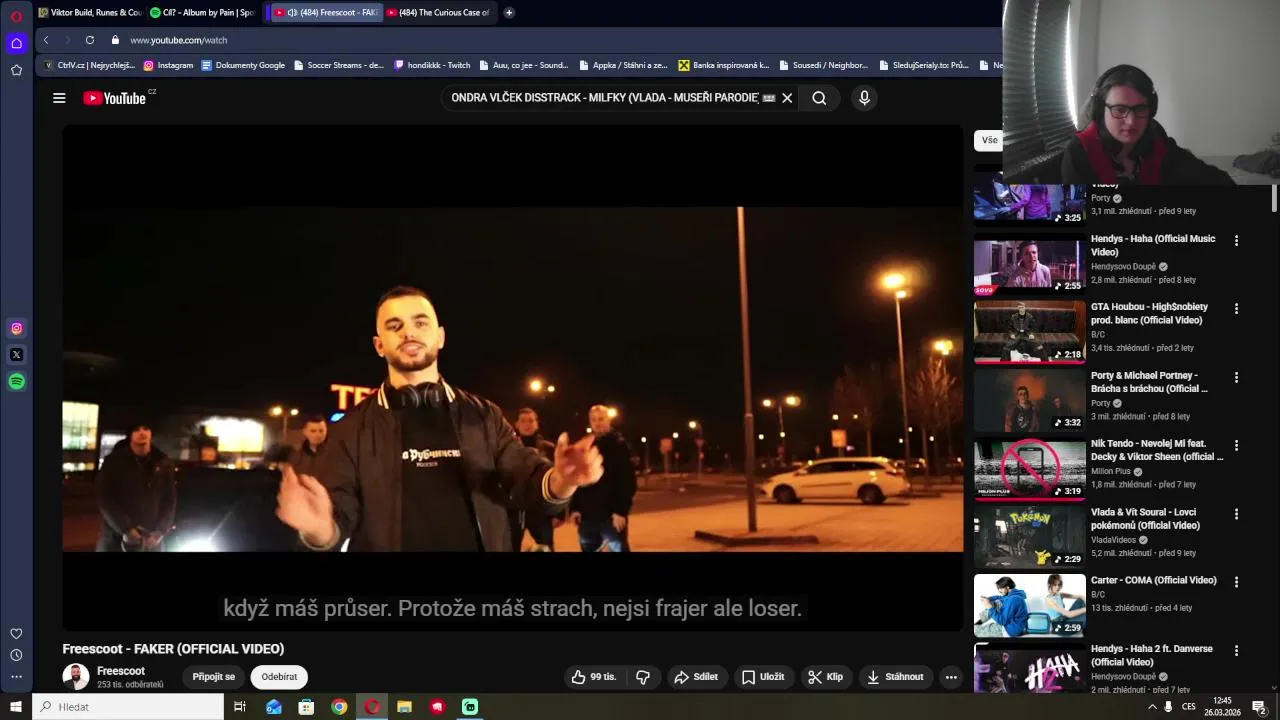Open Instagram bookmark in bookmarks bar

168,65
